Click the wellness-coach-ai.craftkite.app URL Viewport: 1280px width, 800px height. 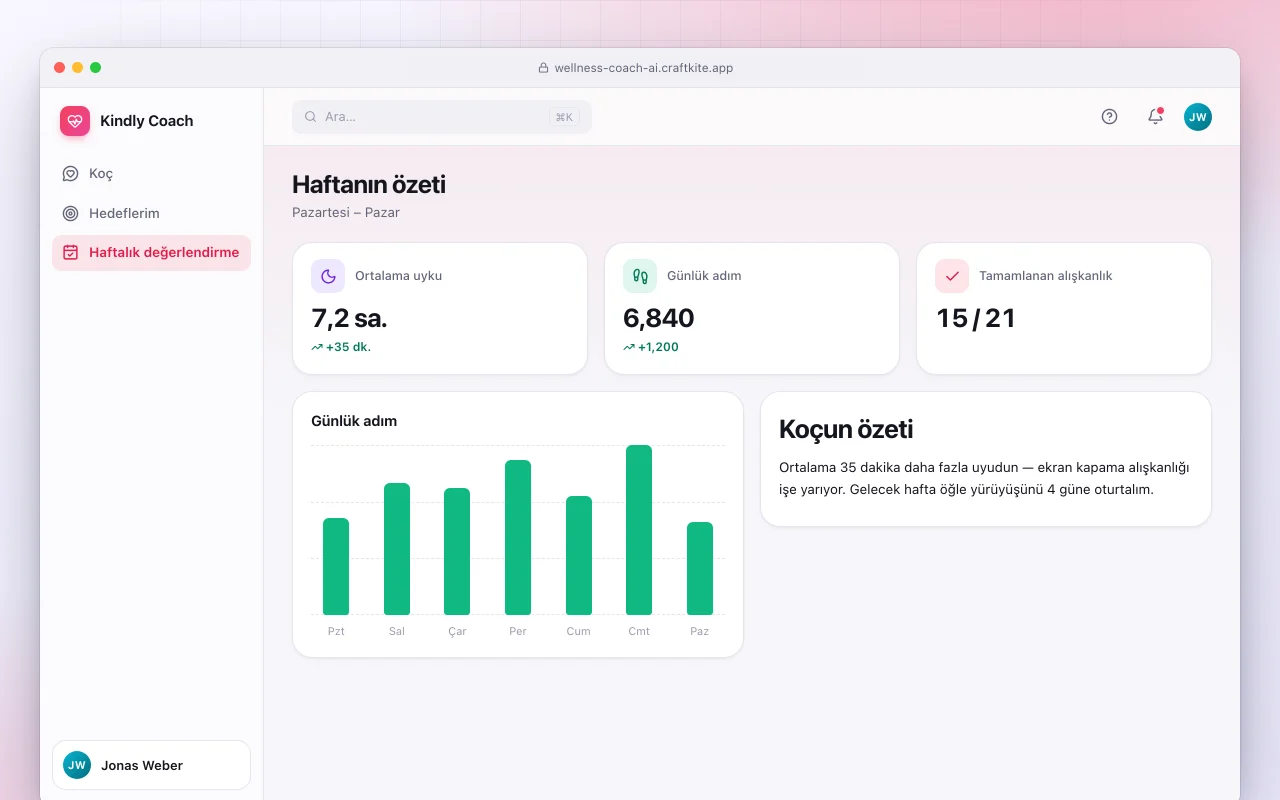tap(644, 68)
